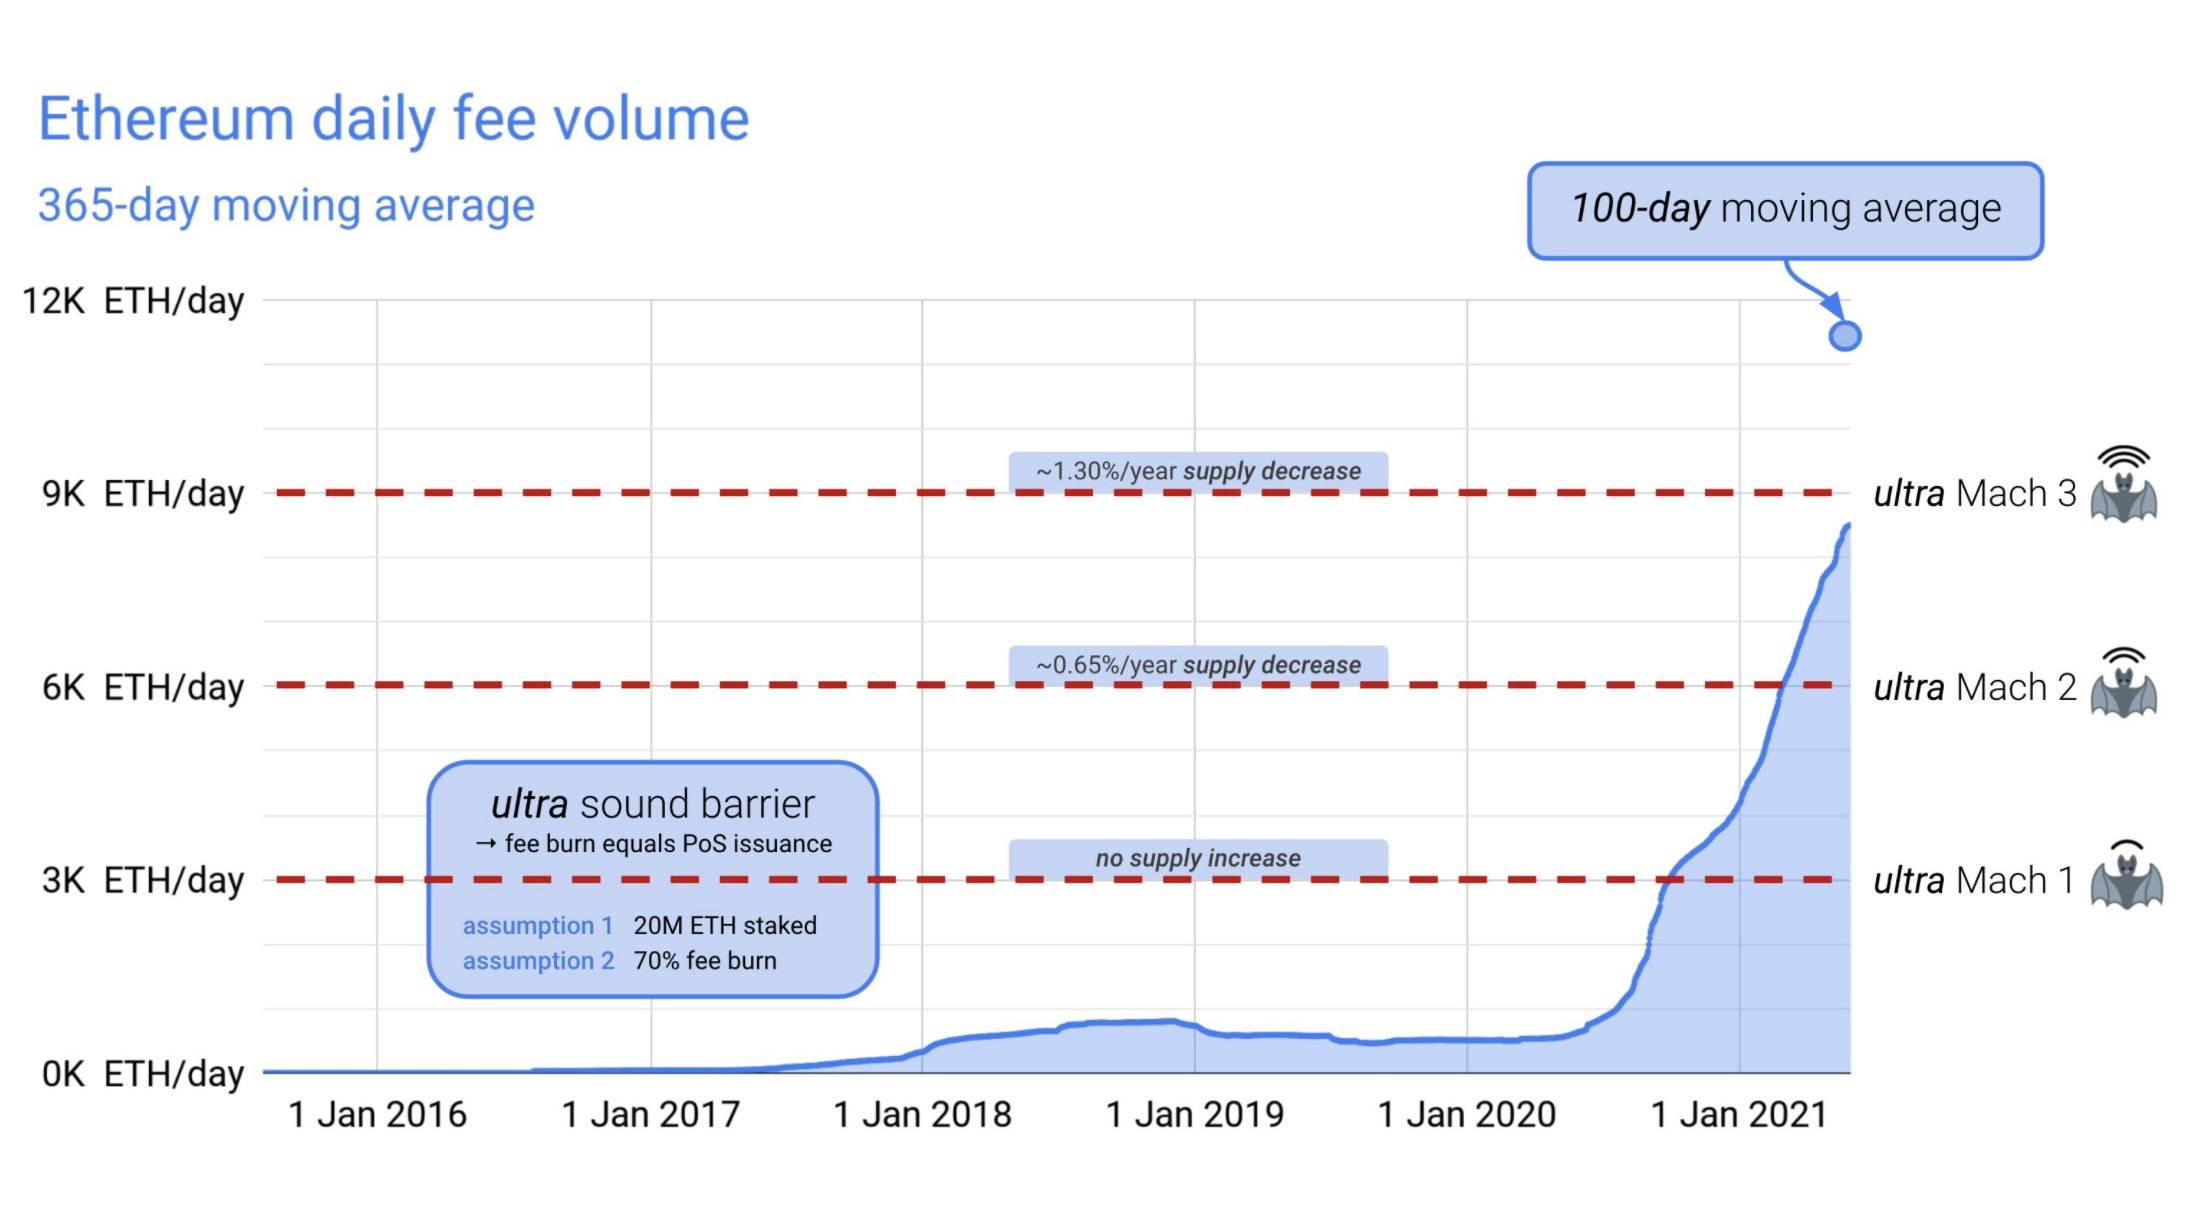Click the 9K ETH/day axis label
2204x1228 pixels.
142,493
